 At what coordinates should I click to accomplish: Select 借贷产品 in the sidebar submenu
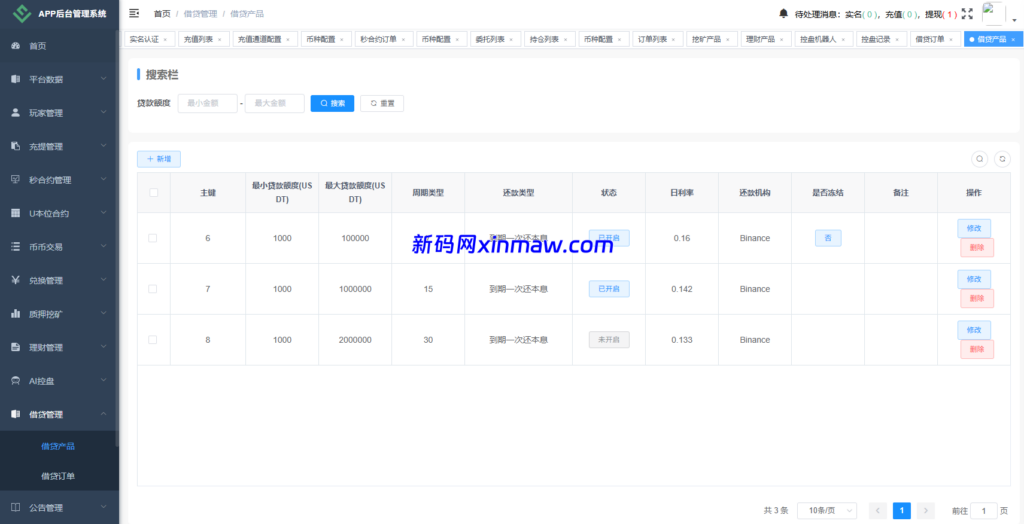point(58,447)
